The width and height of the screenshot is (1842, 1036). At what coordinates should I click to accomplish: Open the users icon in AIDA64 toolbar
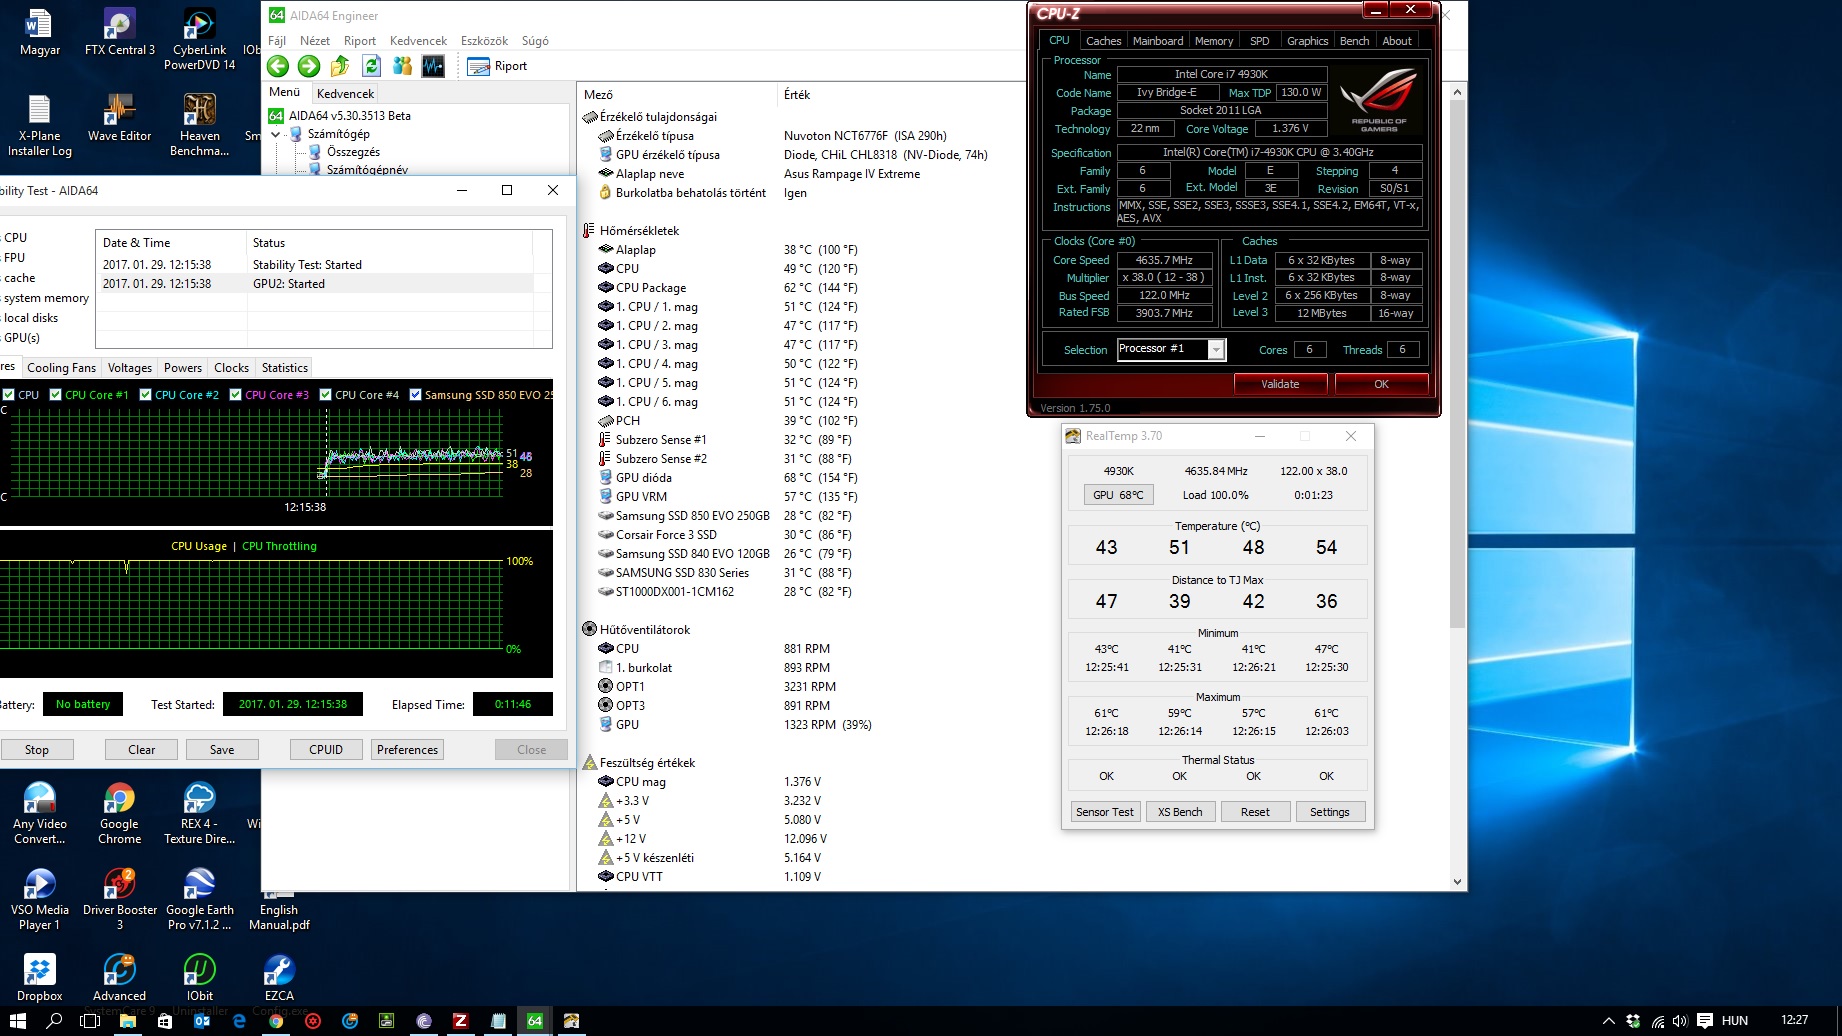coord(402,66)
